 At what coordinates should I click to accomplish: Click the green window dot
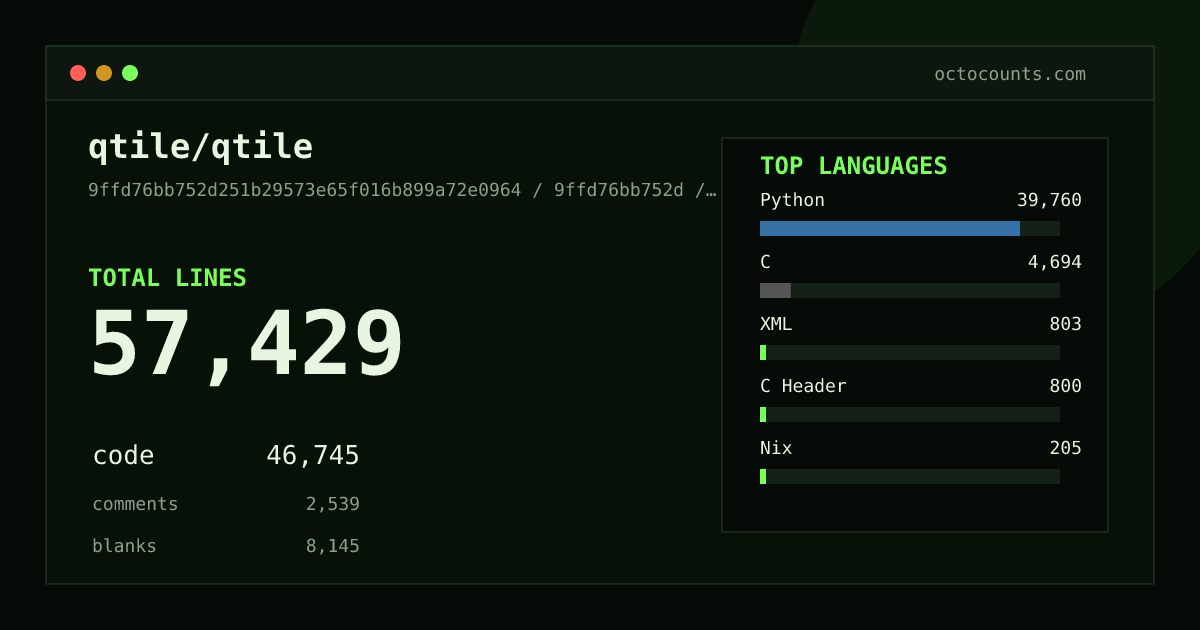[130, 73]
